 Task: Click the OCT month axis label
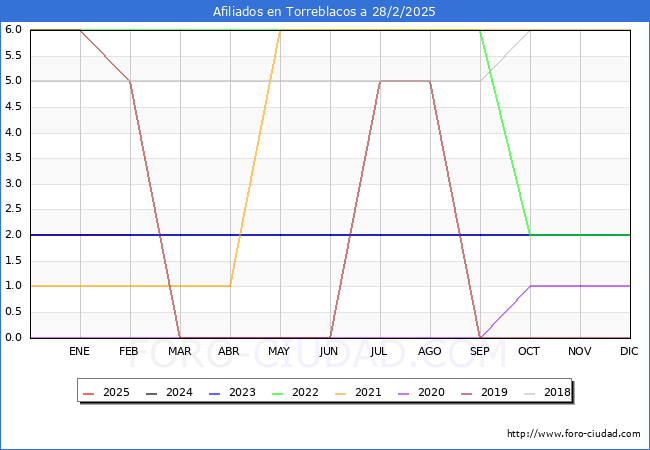[529, 351]
